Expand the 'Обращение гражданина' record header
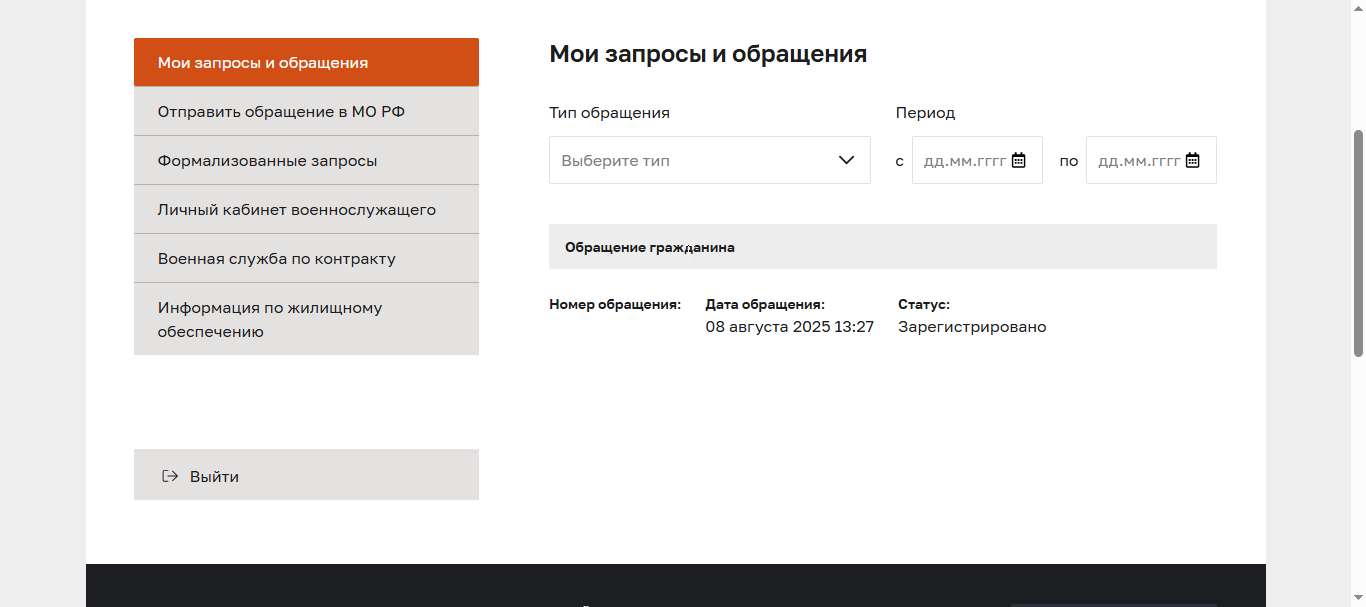This screenshot has height=607, width=1366. point(882,247)
